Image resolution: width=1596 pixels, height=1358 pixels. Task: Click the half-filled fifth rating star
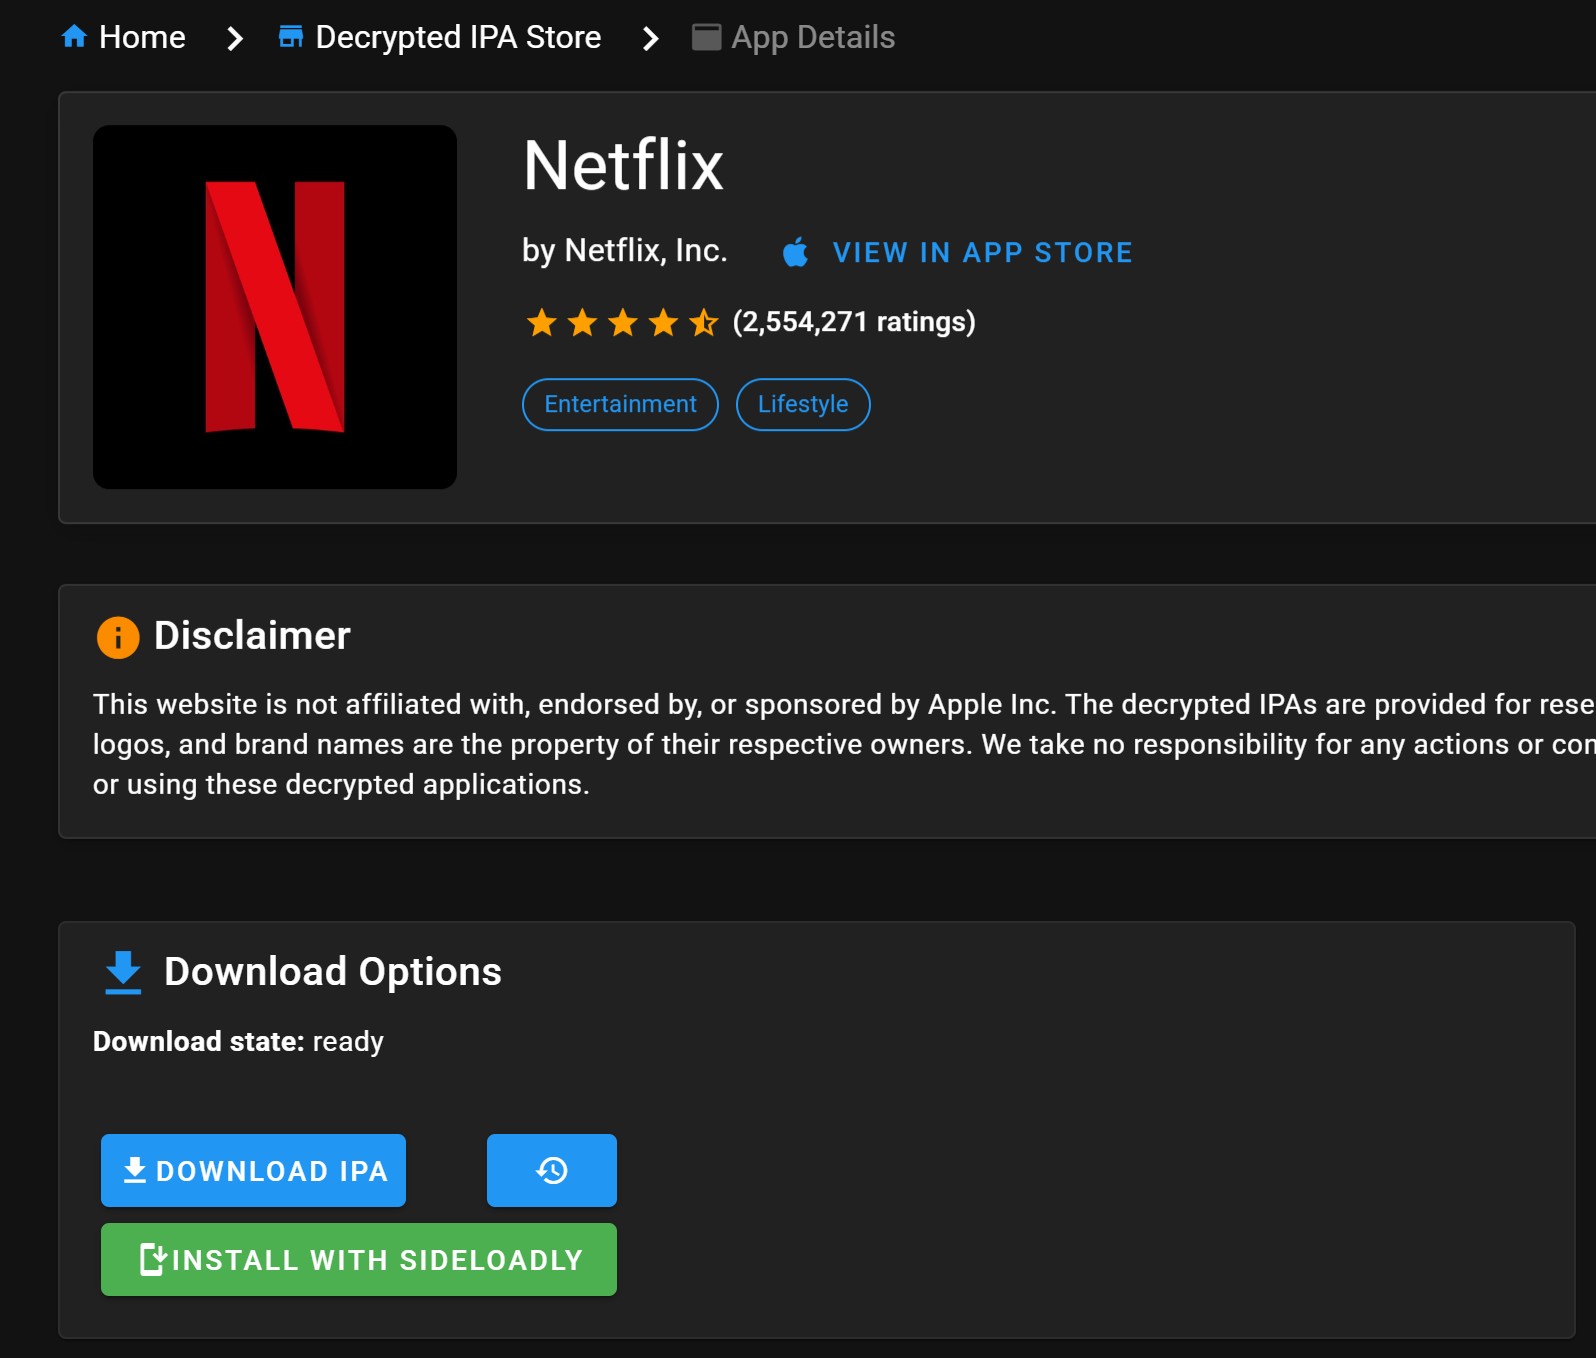704,322
